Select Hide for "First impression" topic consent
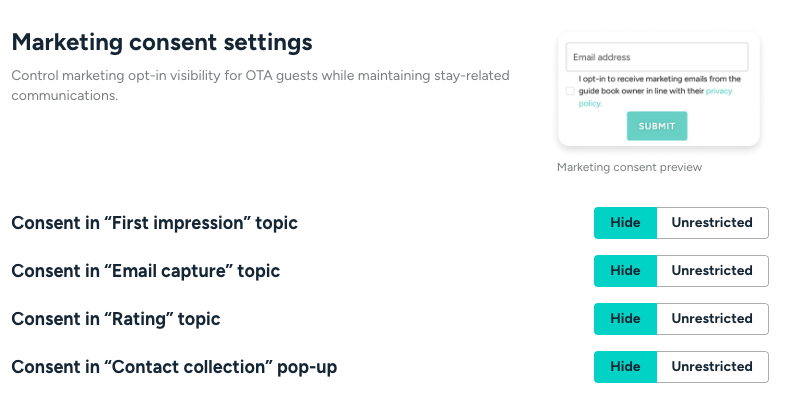This screenshot has width=785, height=413. (625, 223)
